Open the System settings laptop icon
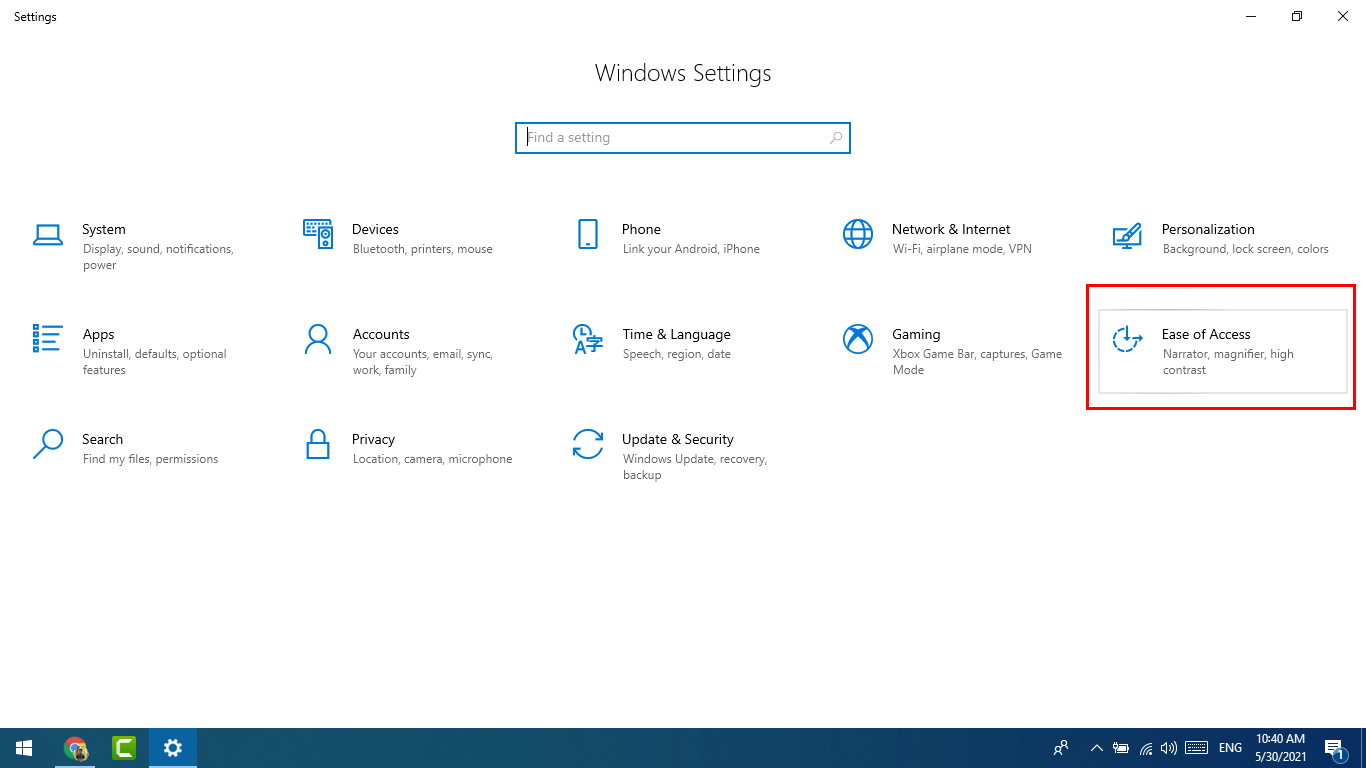 [47, 235]
